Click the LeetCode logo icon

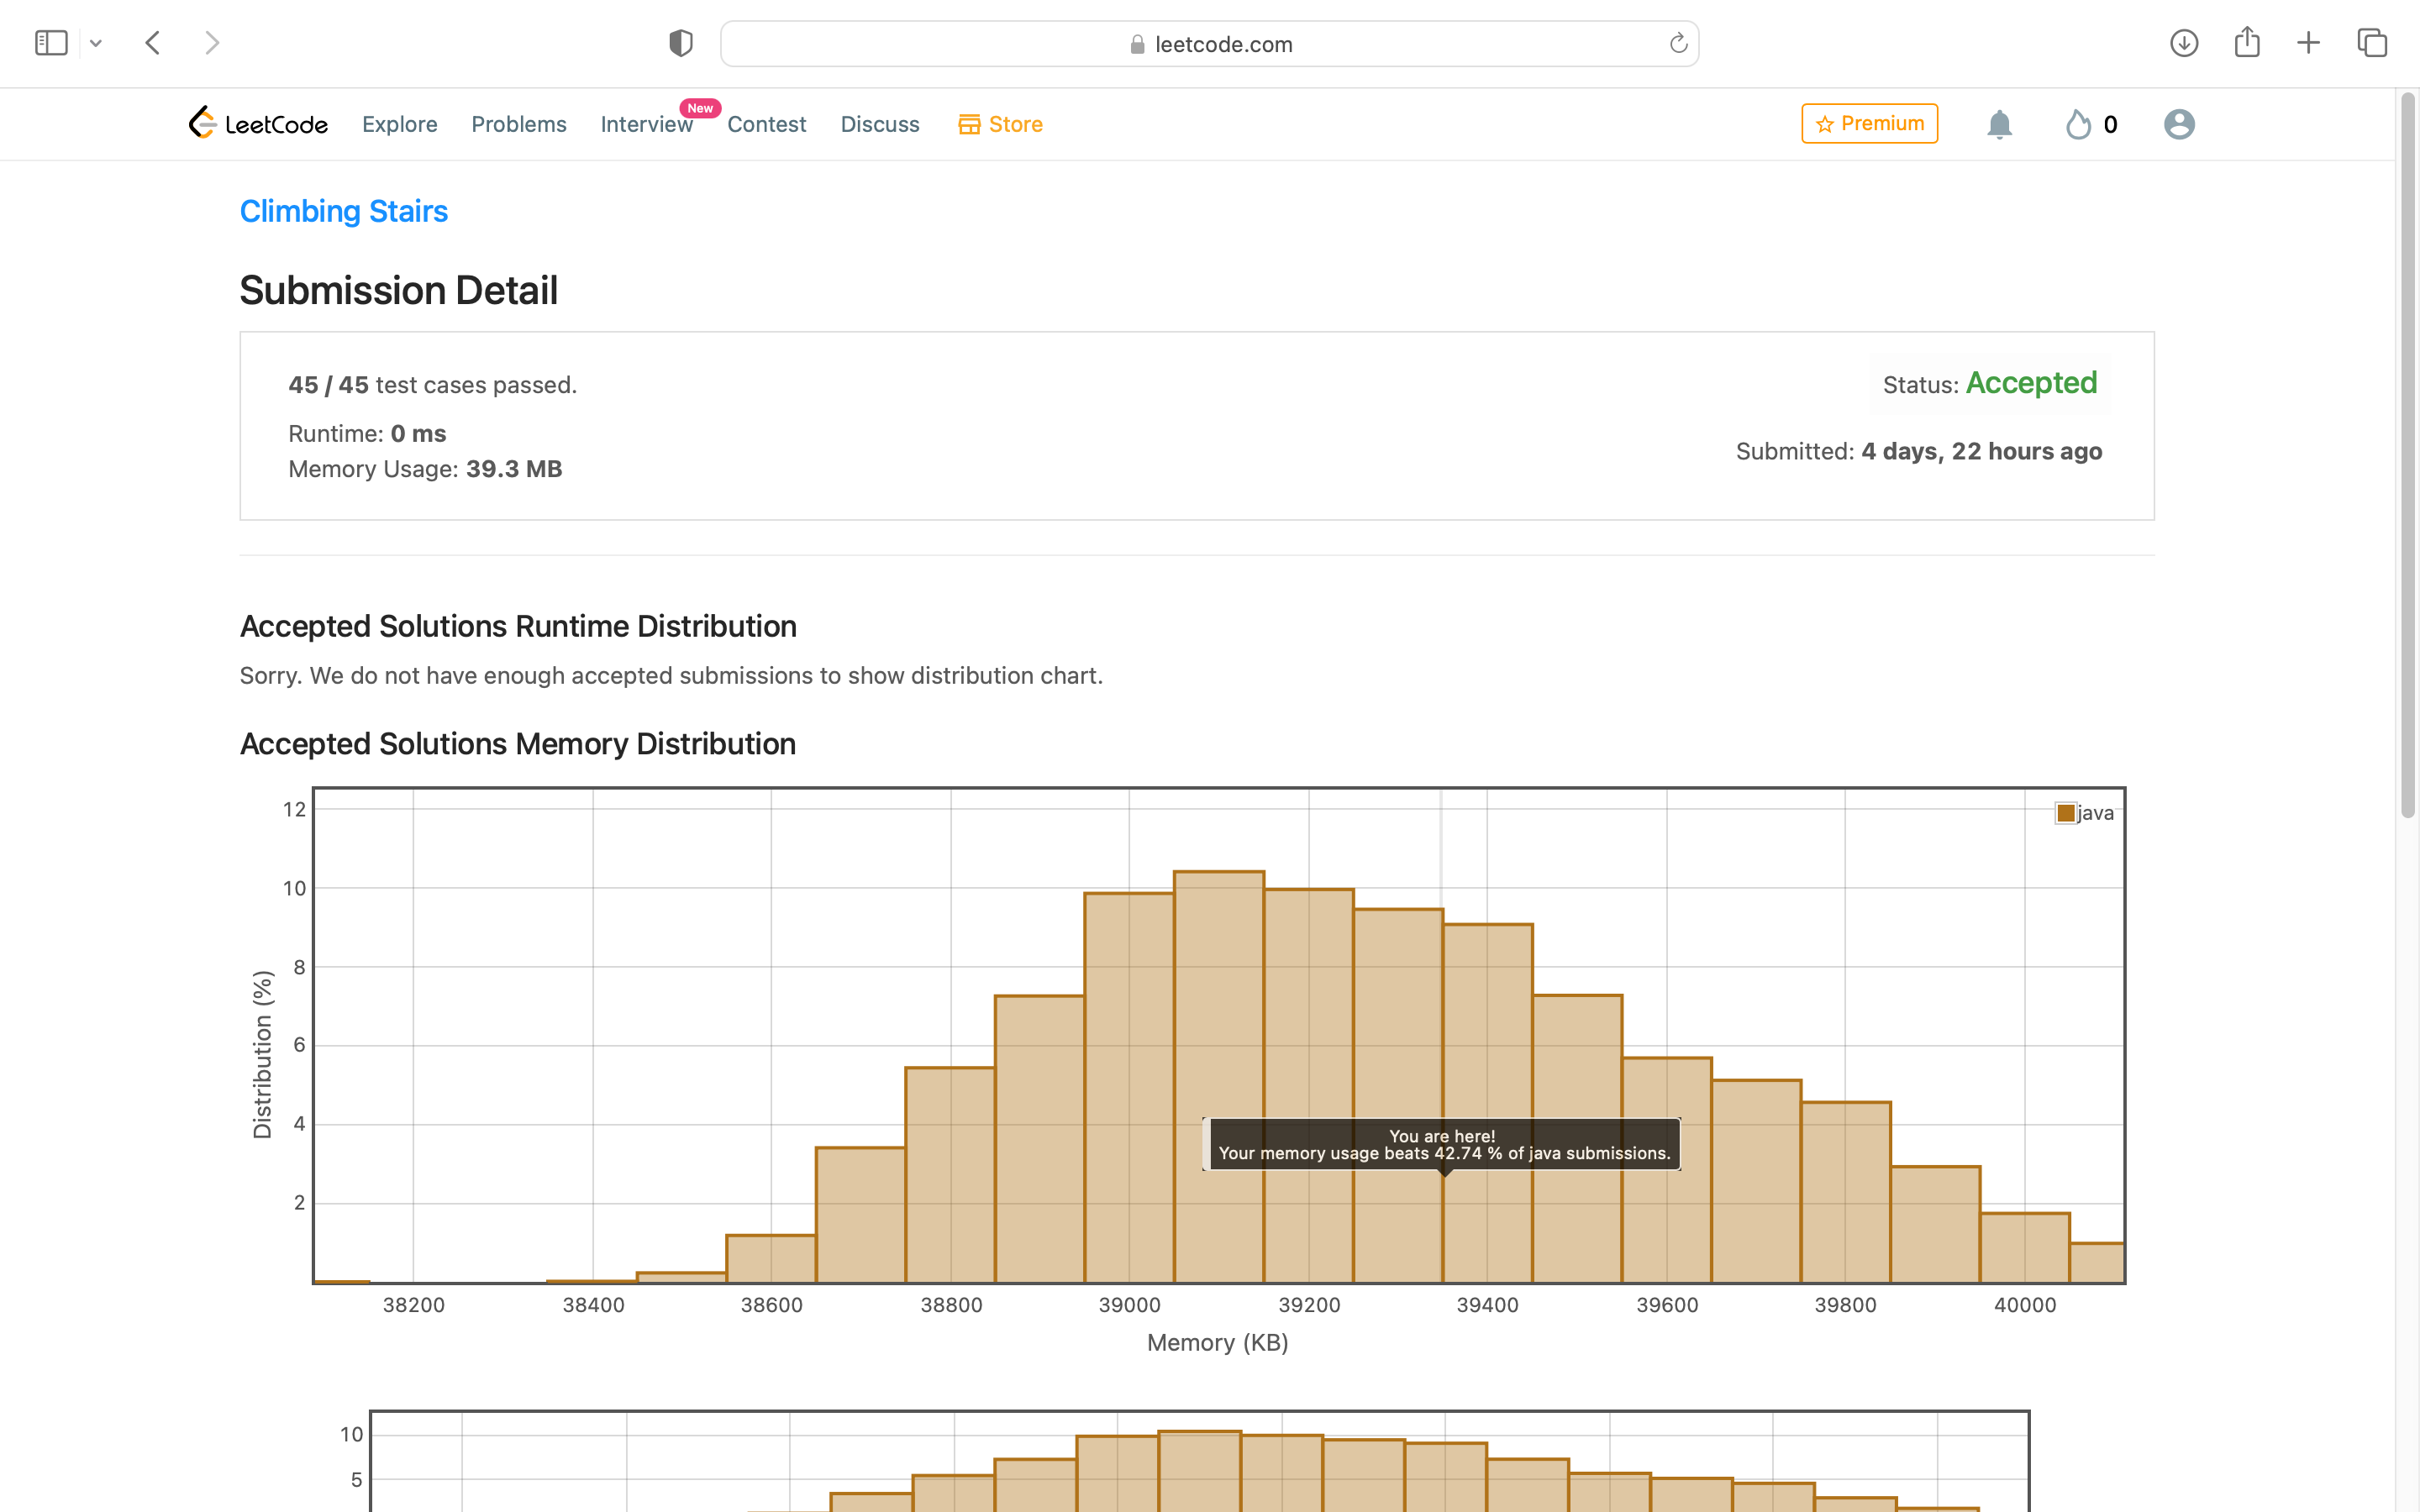click(203, 123)
